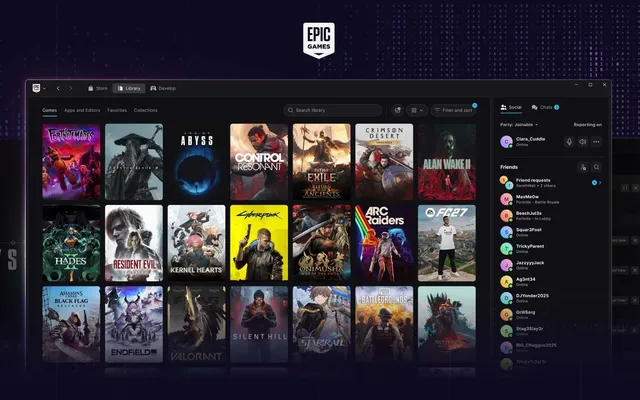Click Clara_Cuddle's avatar

coord(507,142)
